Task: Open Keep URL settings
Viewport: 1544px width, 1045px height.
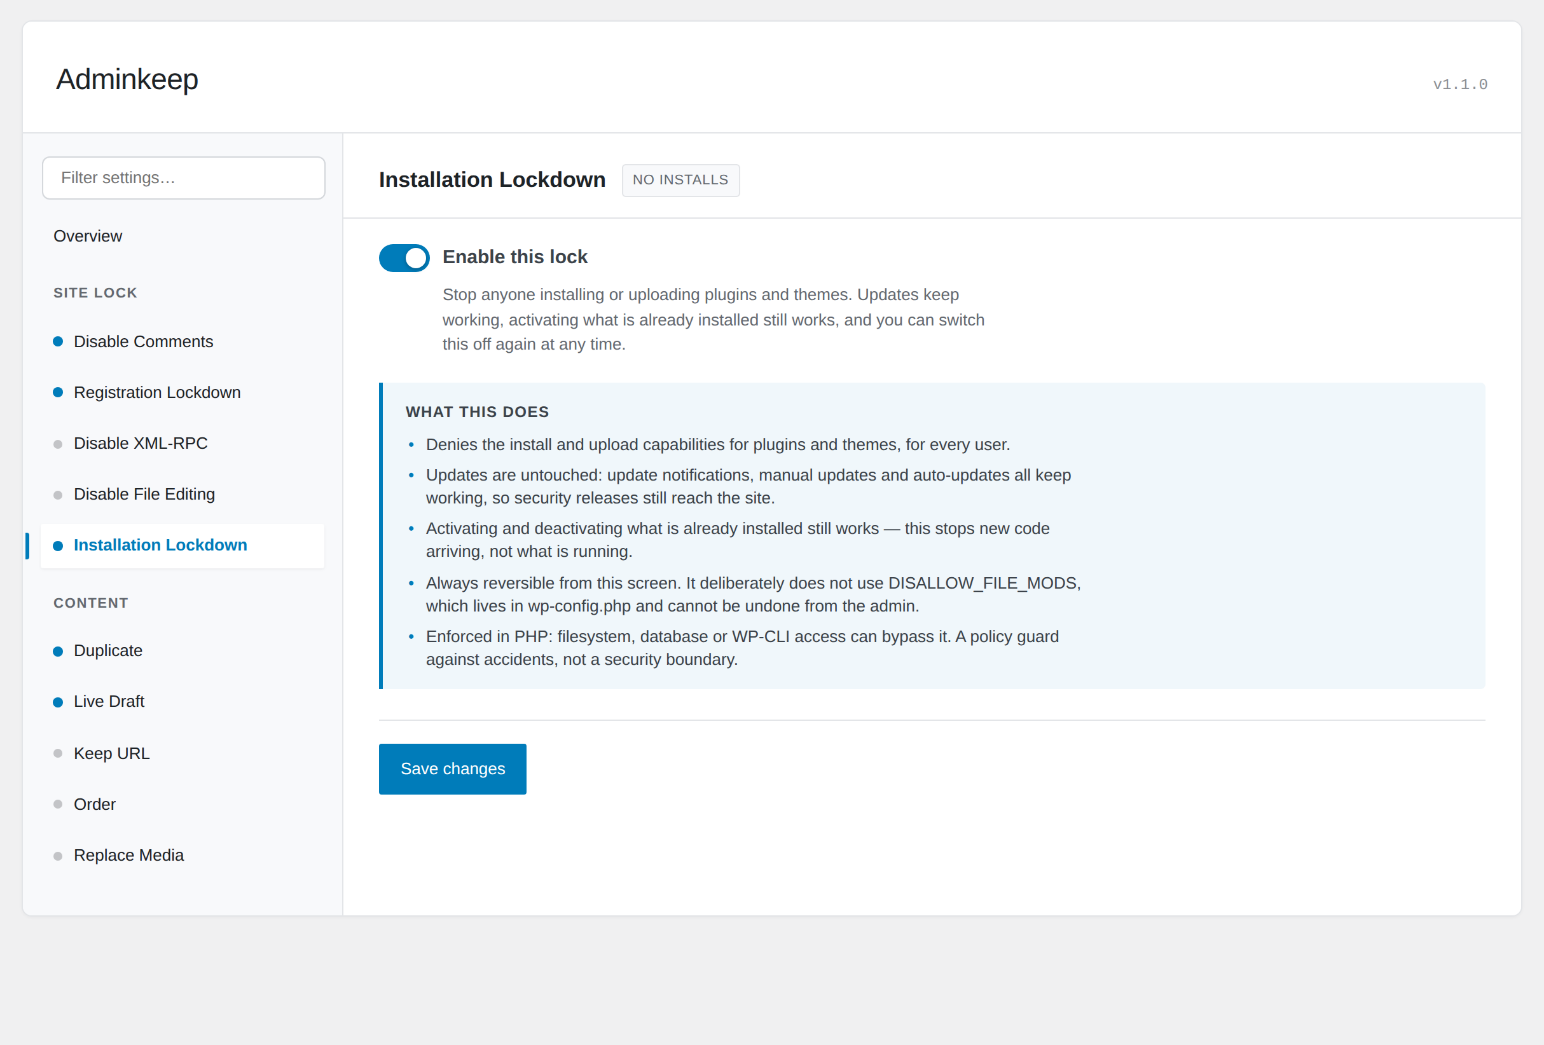Action: [183, 754]
